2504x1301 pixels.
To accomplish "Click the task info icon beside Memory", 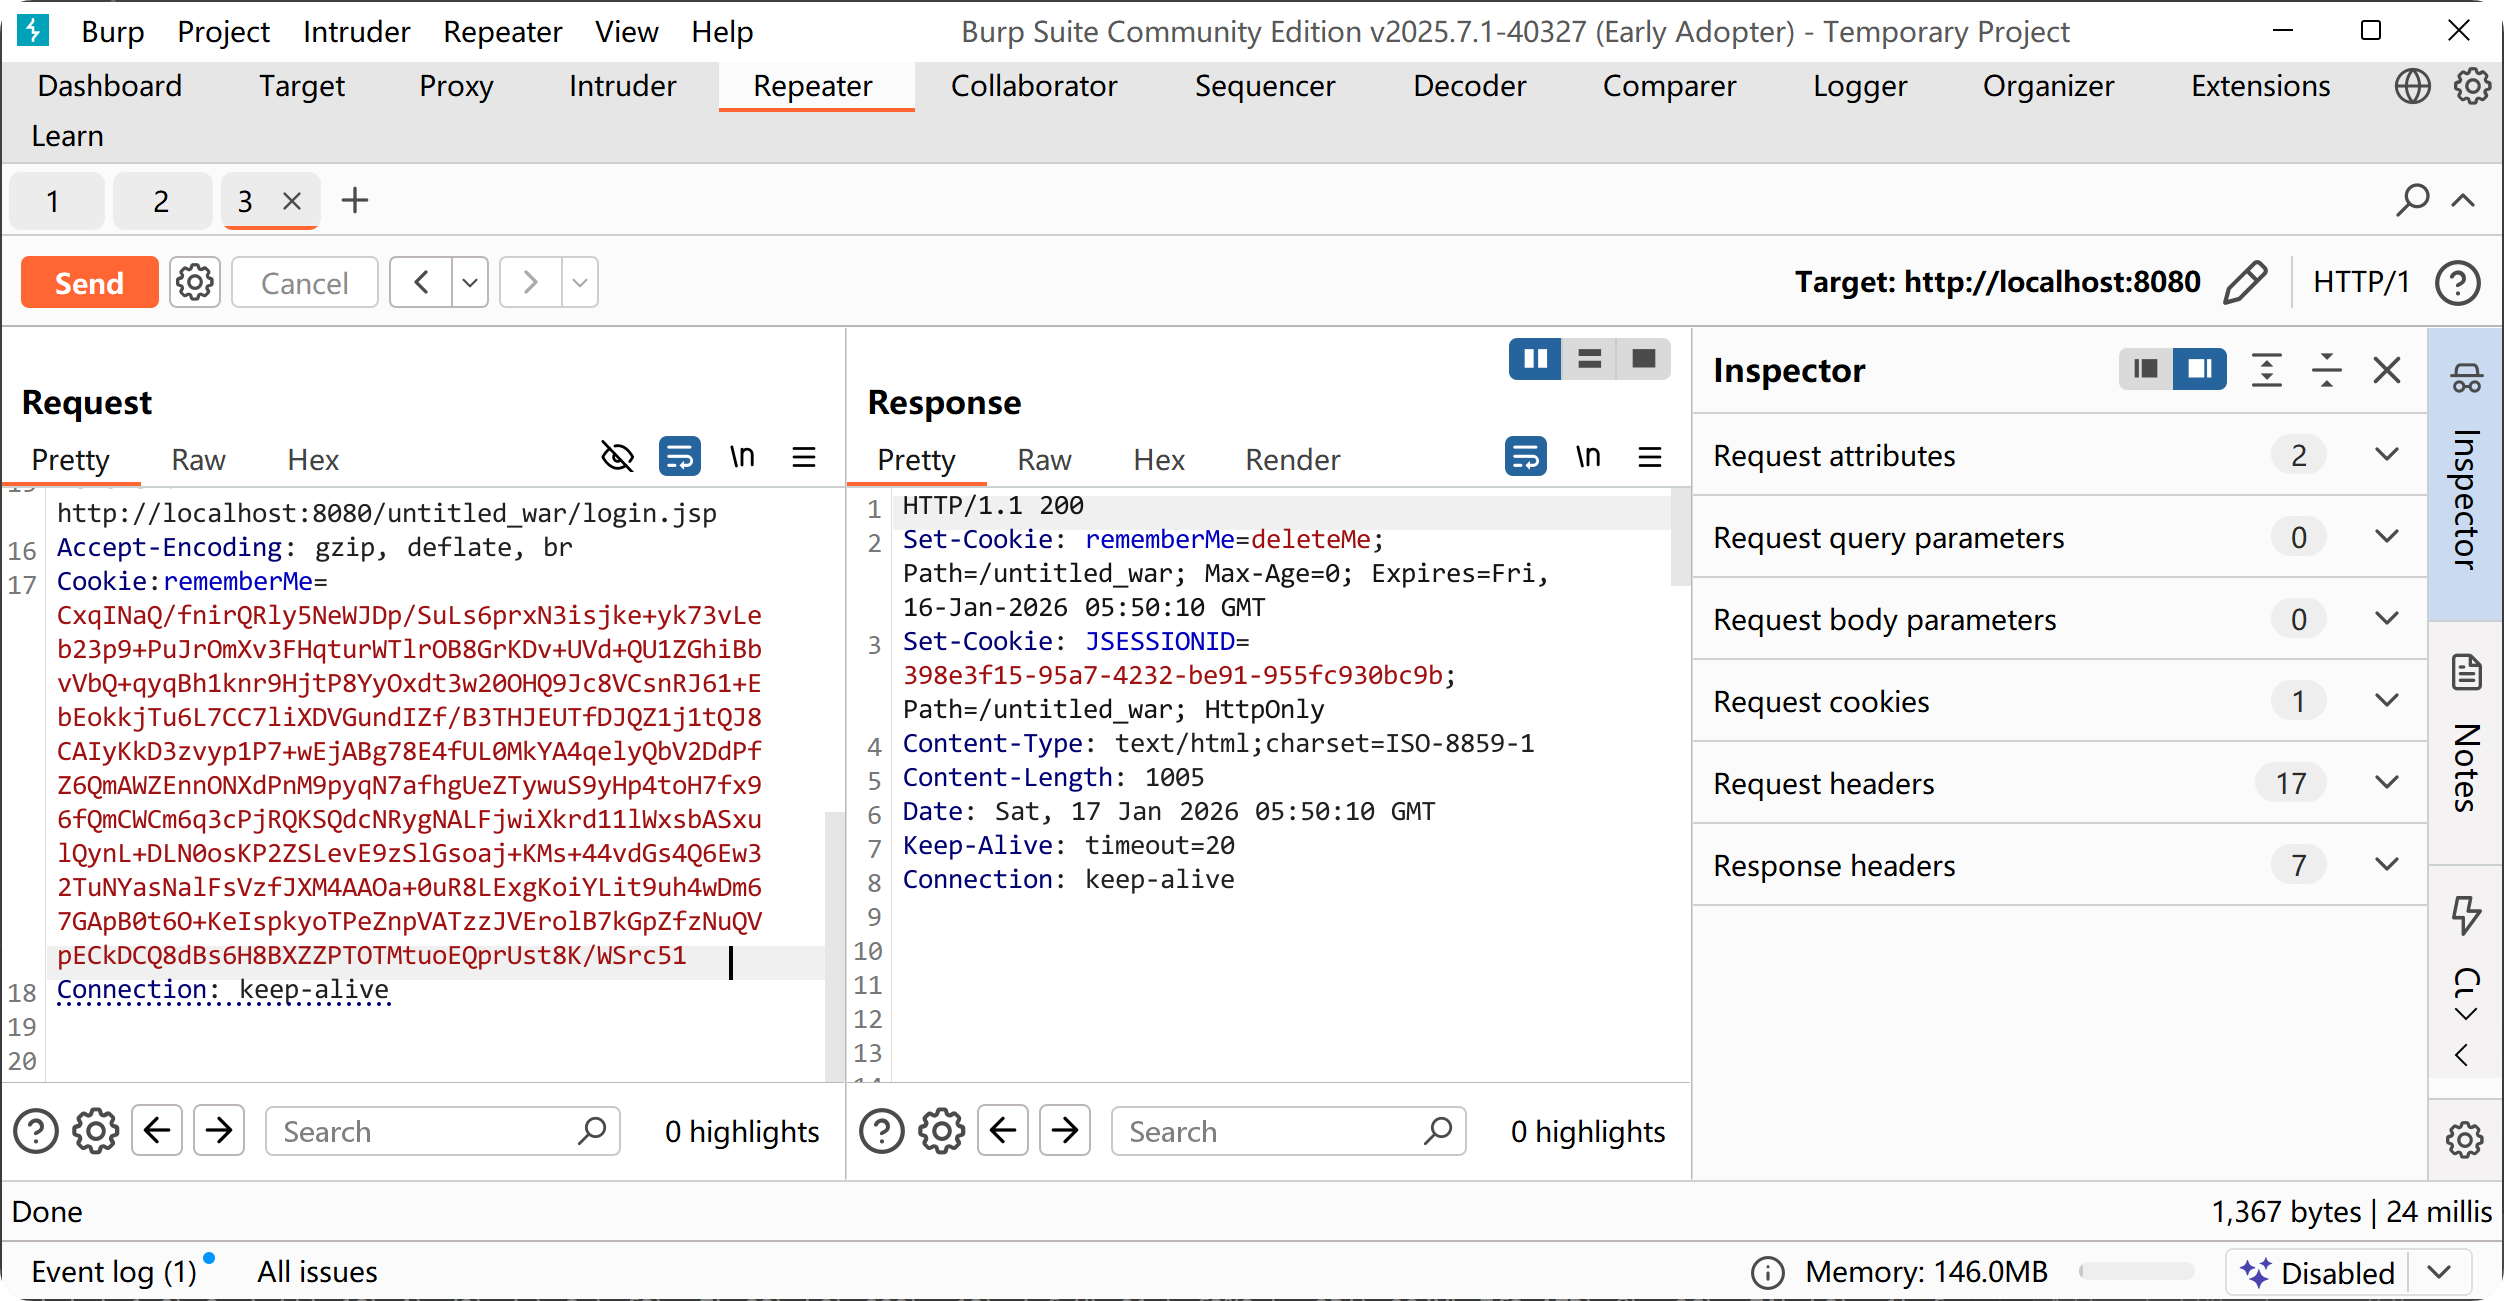I will [1767, 1272].
